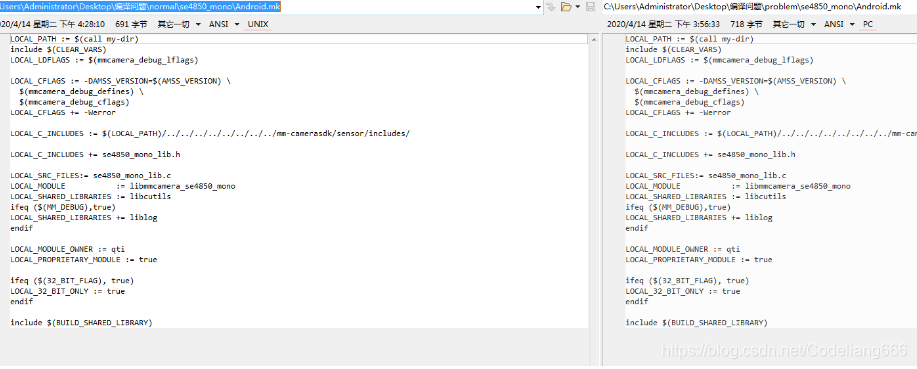The image size is (917, 369).
Task: Click left pane LOCAL_MODULE_OWNER := qti line
Action: (68, 249)
